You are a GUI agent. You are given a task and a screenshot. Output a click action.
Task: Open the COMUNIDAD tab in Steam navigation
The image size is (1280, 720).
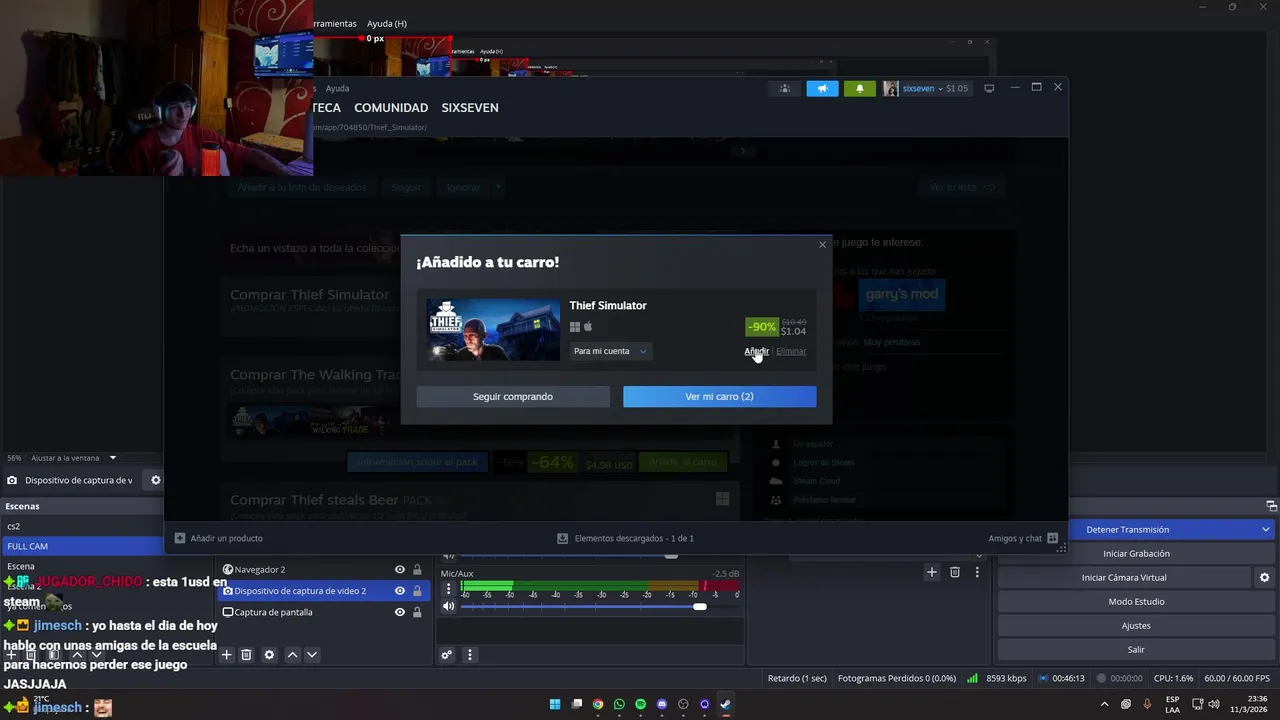click(391, 108)
